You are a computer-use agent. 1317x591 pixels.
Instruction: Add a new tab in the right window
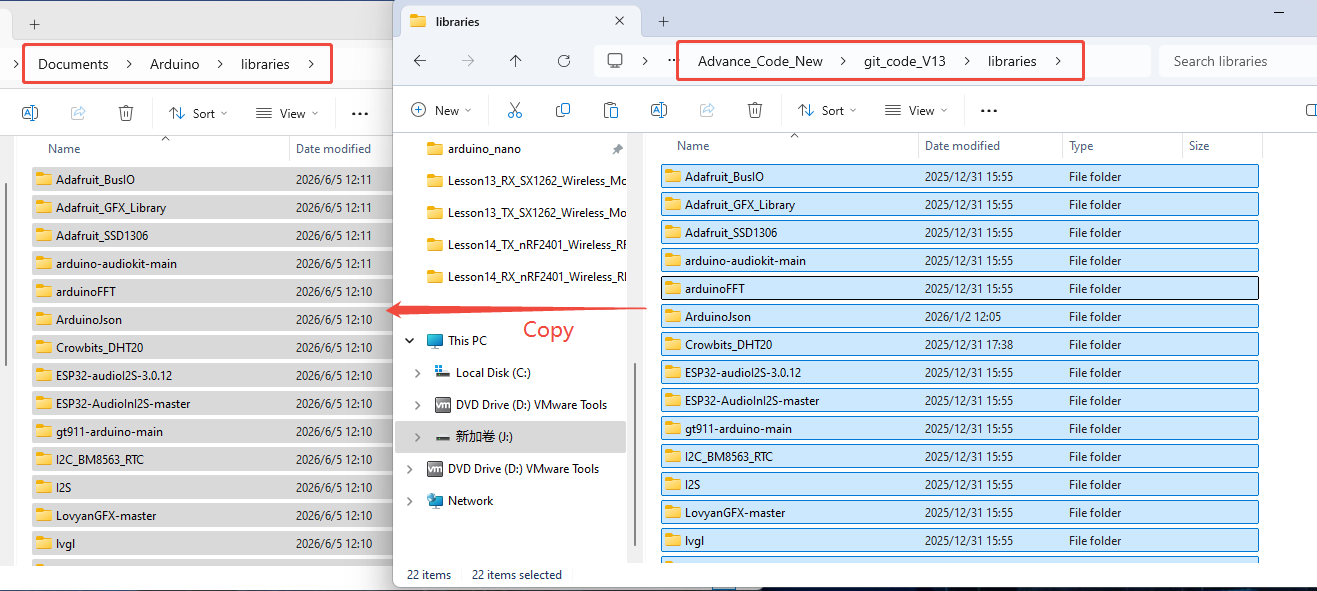point(663,21)
